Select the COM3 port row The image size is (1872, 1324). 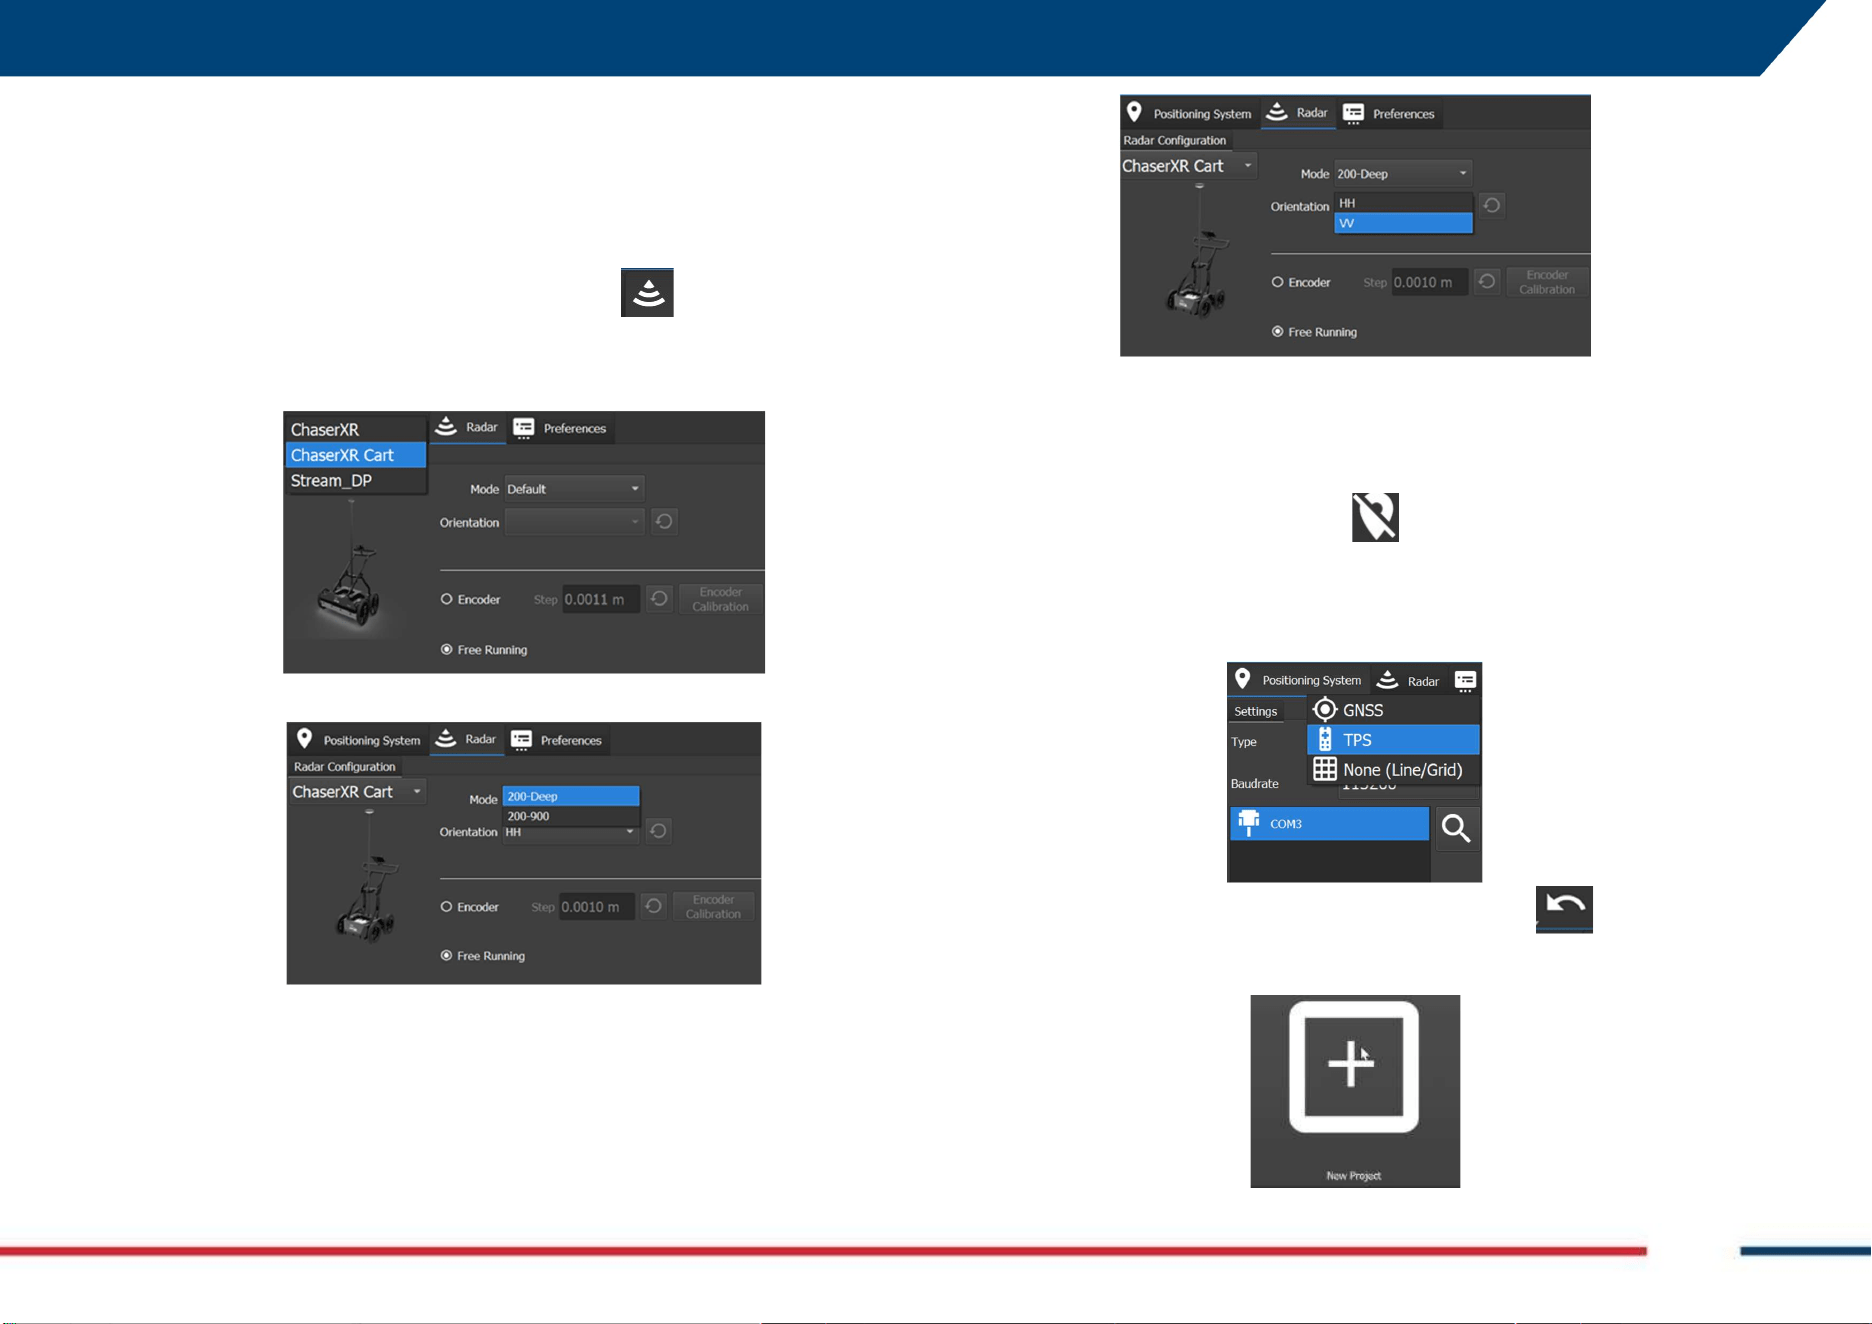1329,824
